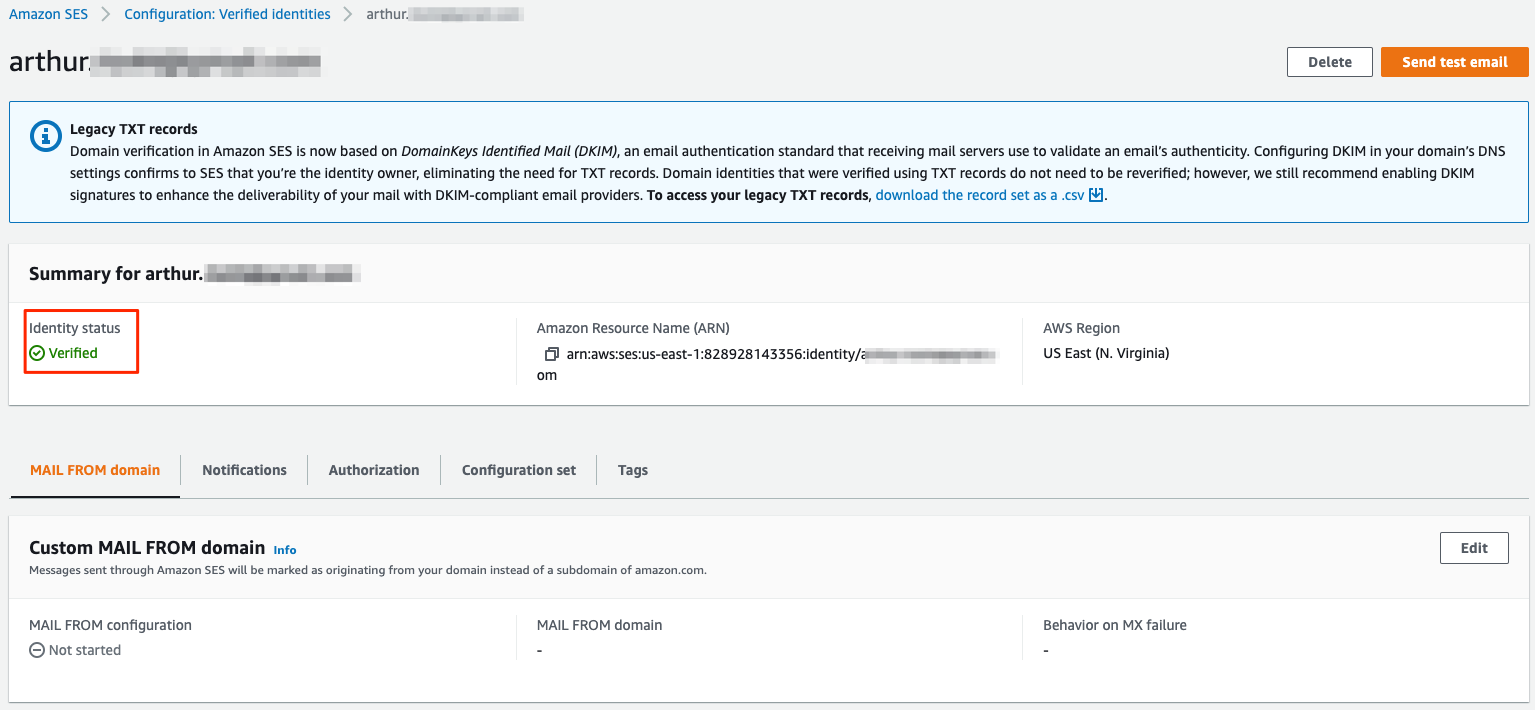The height and width of the screenshot is (710, 1535).
Task: Click the US East (N. Virginia) region value
Action: coord(1106,353)
